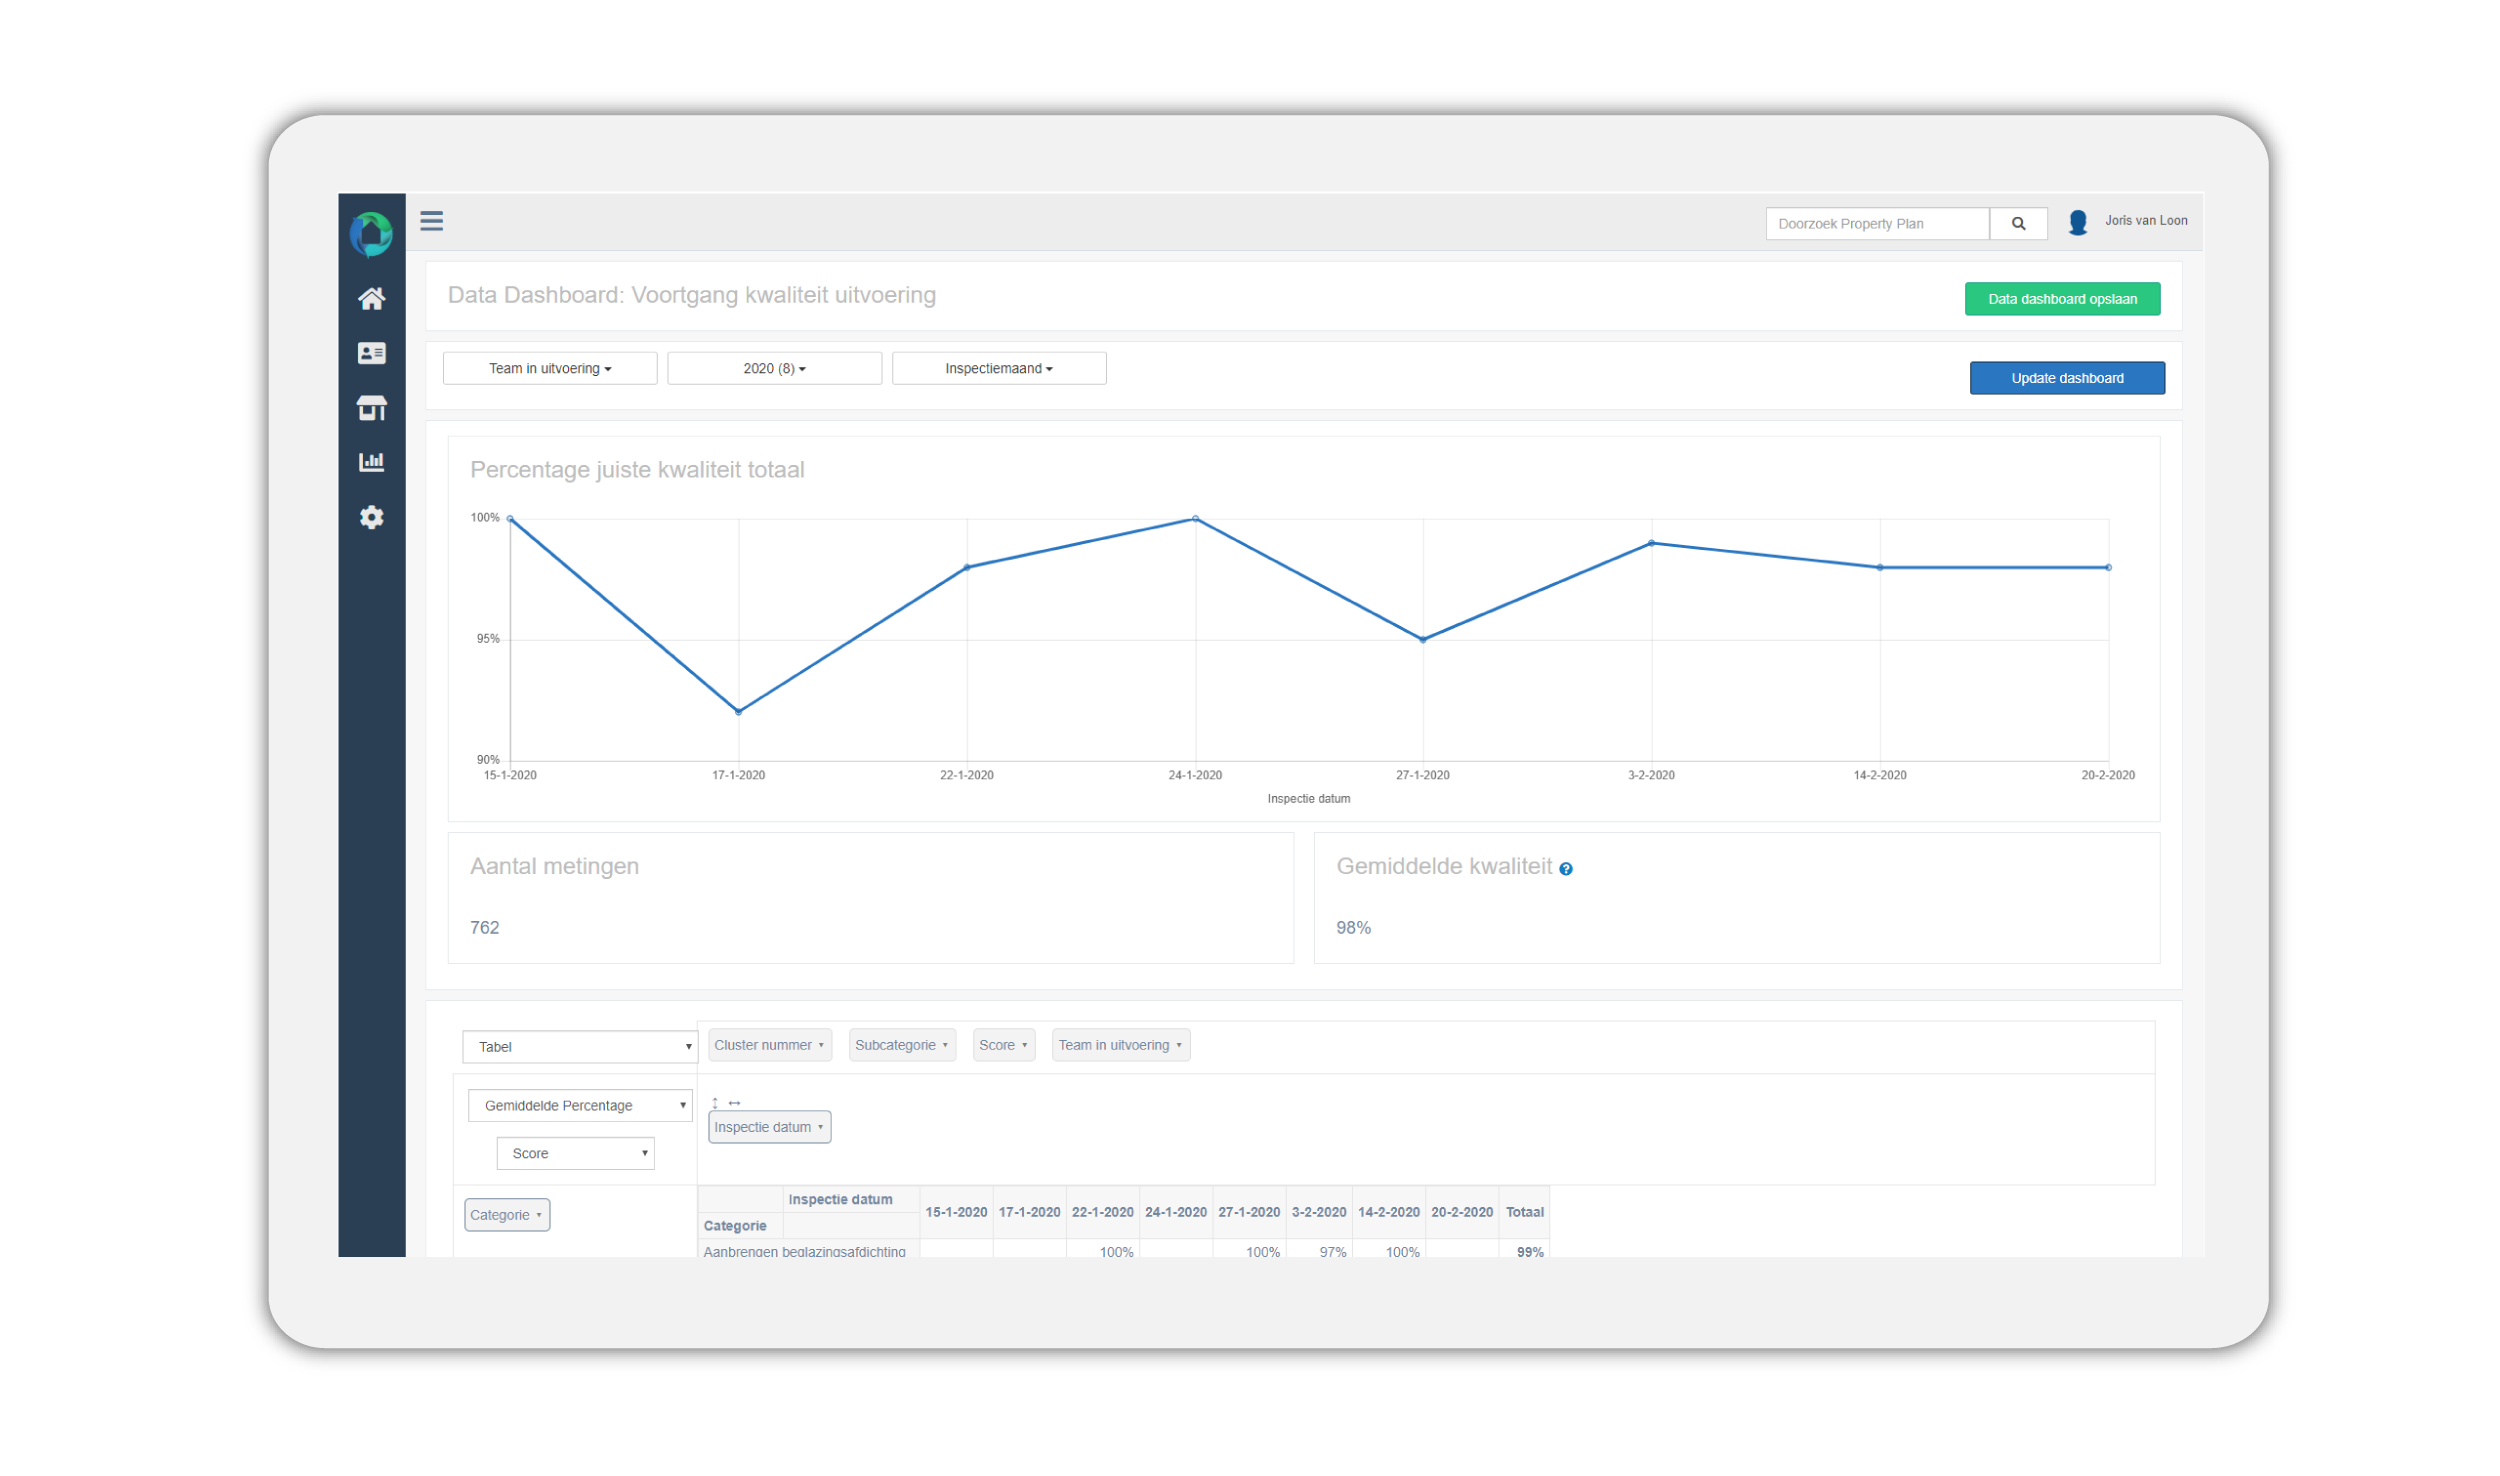Click the 14-2-2020 table column header
The width and height of the screenshot is (2500, 1476).
pyautogui.click(x=1390, y=1213)
